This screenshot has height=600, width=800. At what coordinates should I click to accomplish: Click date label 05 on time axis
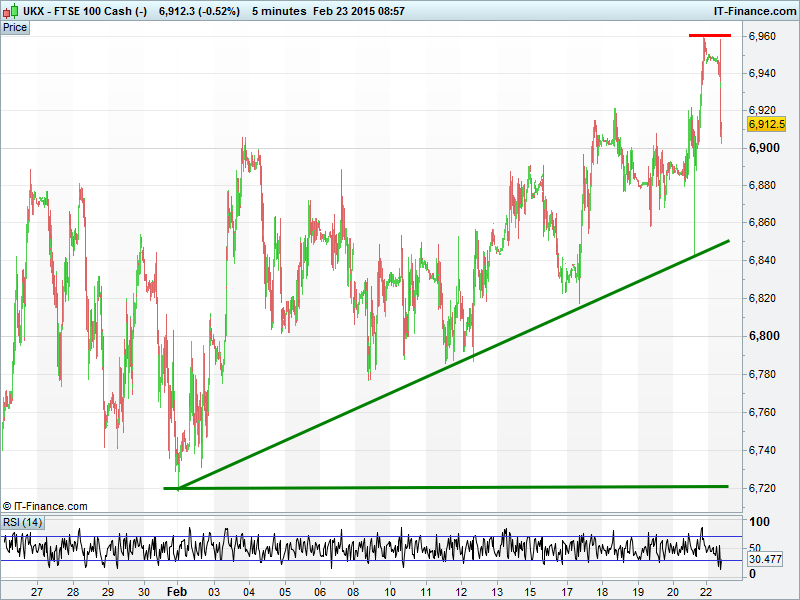click(285, 592)
